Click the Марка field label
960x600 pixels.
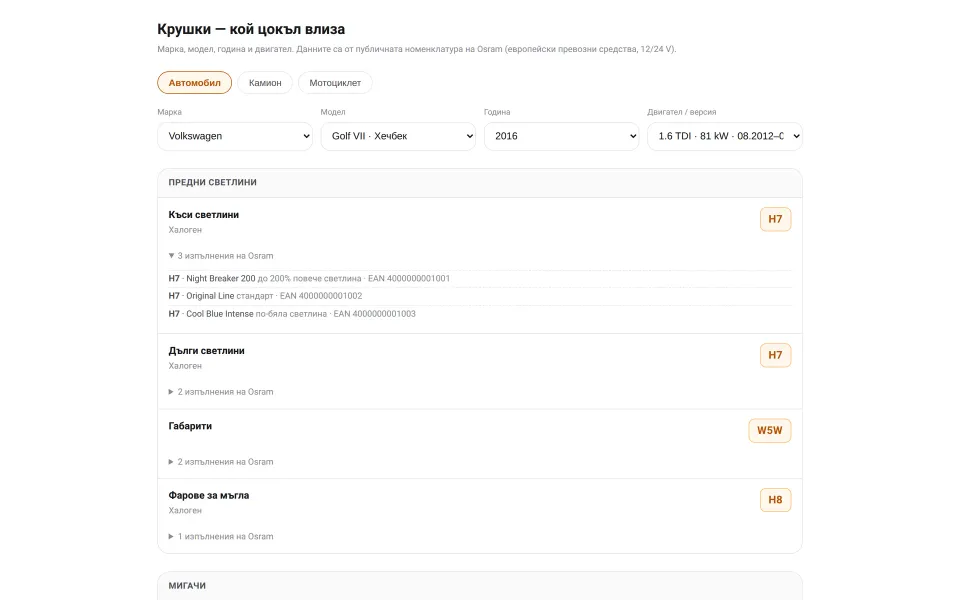169,112
